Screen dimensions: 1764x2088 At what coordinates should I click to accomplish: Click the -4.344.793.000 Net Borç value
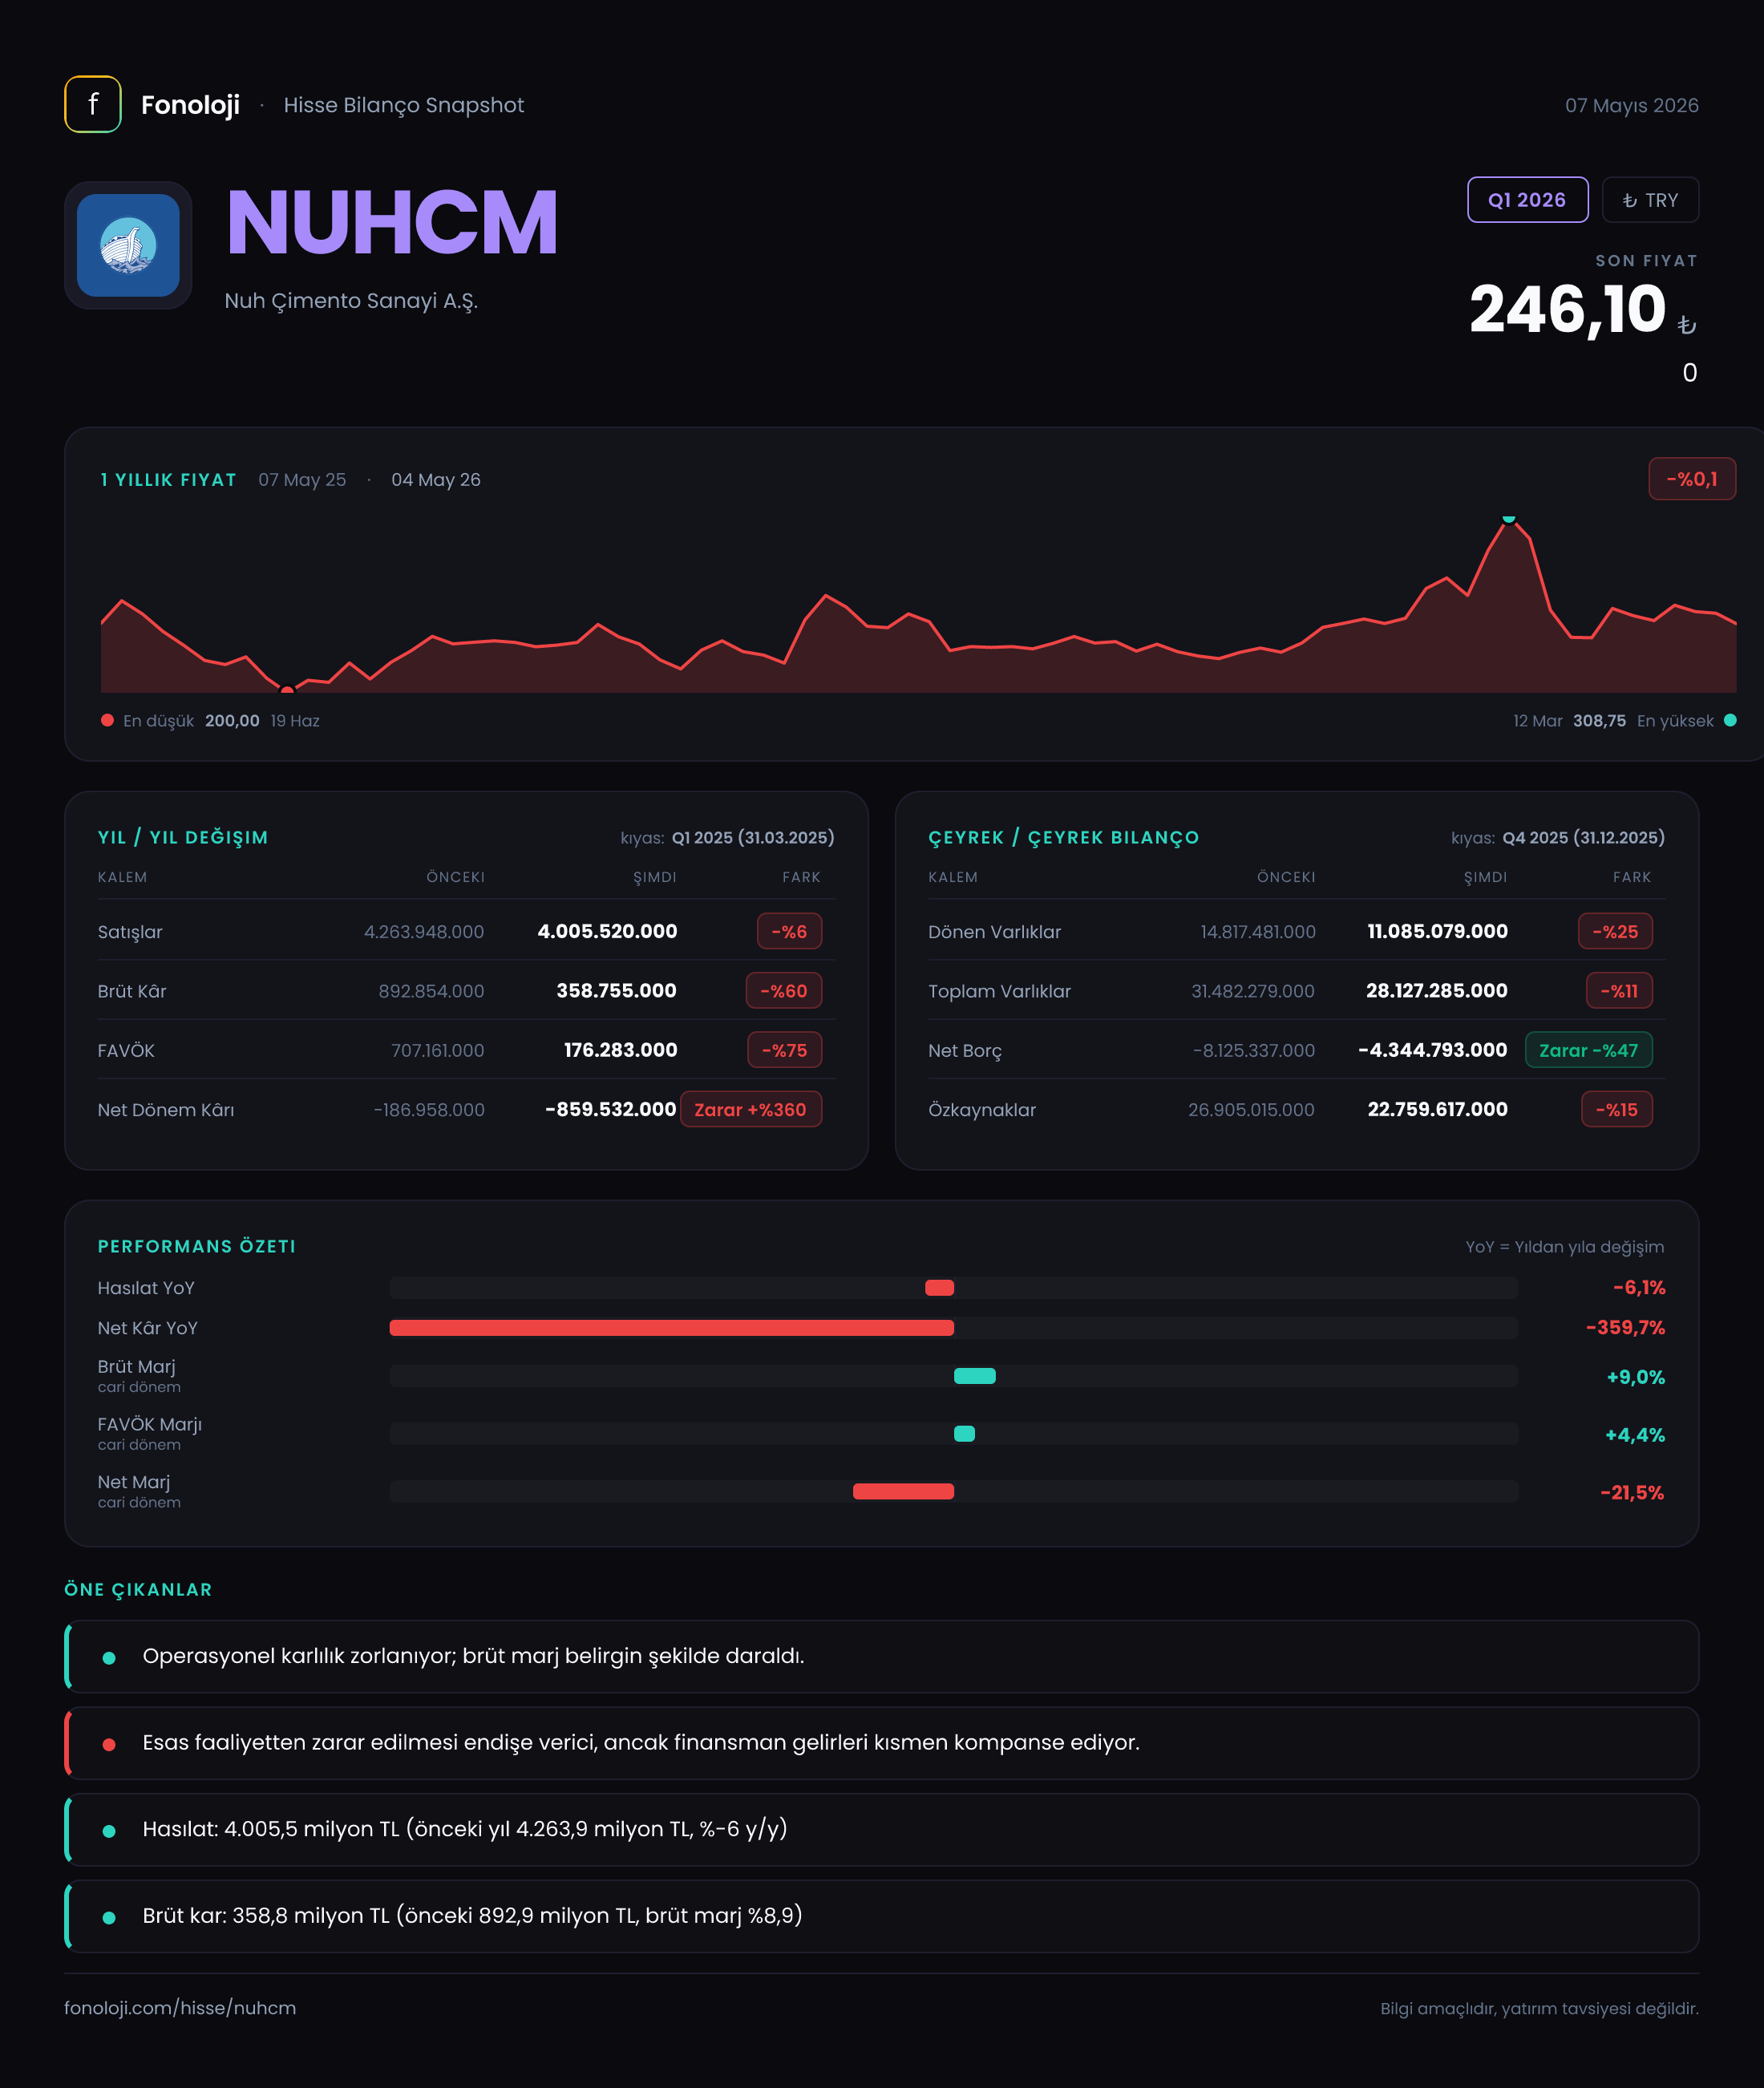pos(1432,1050)
